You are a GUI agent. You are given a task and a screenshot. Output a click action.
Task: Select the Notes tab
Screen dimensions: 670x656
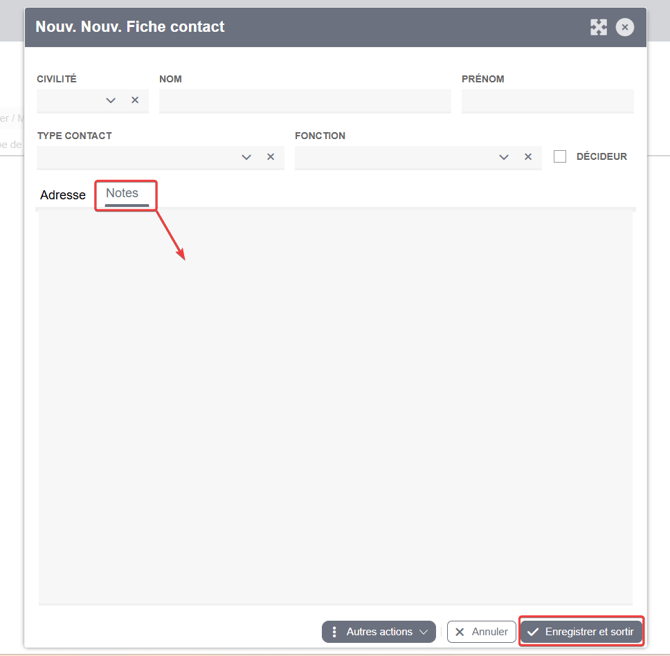click(x=123, y=193)
